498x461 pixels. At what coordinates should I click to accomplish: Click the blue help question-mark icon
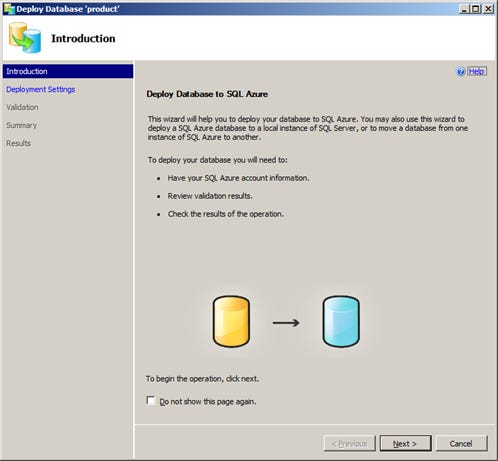click(x=461, y=71)
